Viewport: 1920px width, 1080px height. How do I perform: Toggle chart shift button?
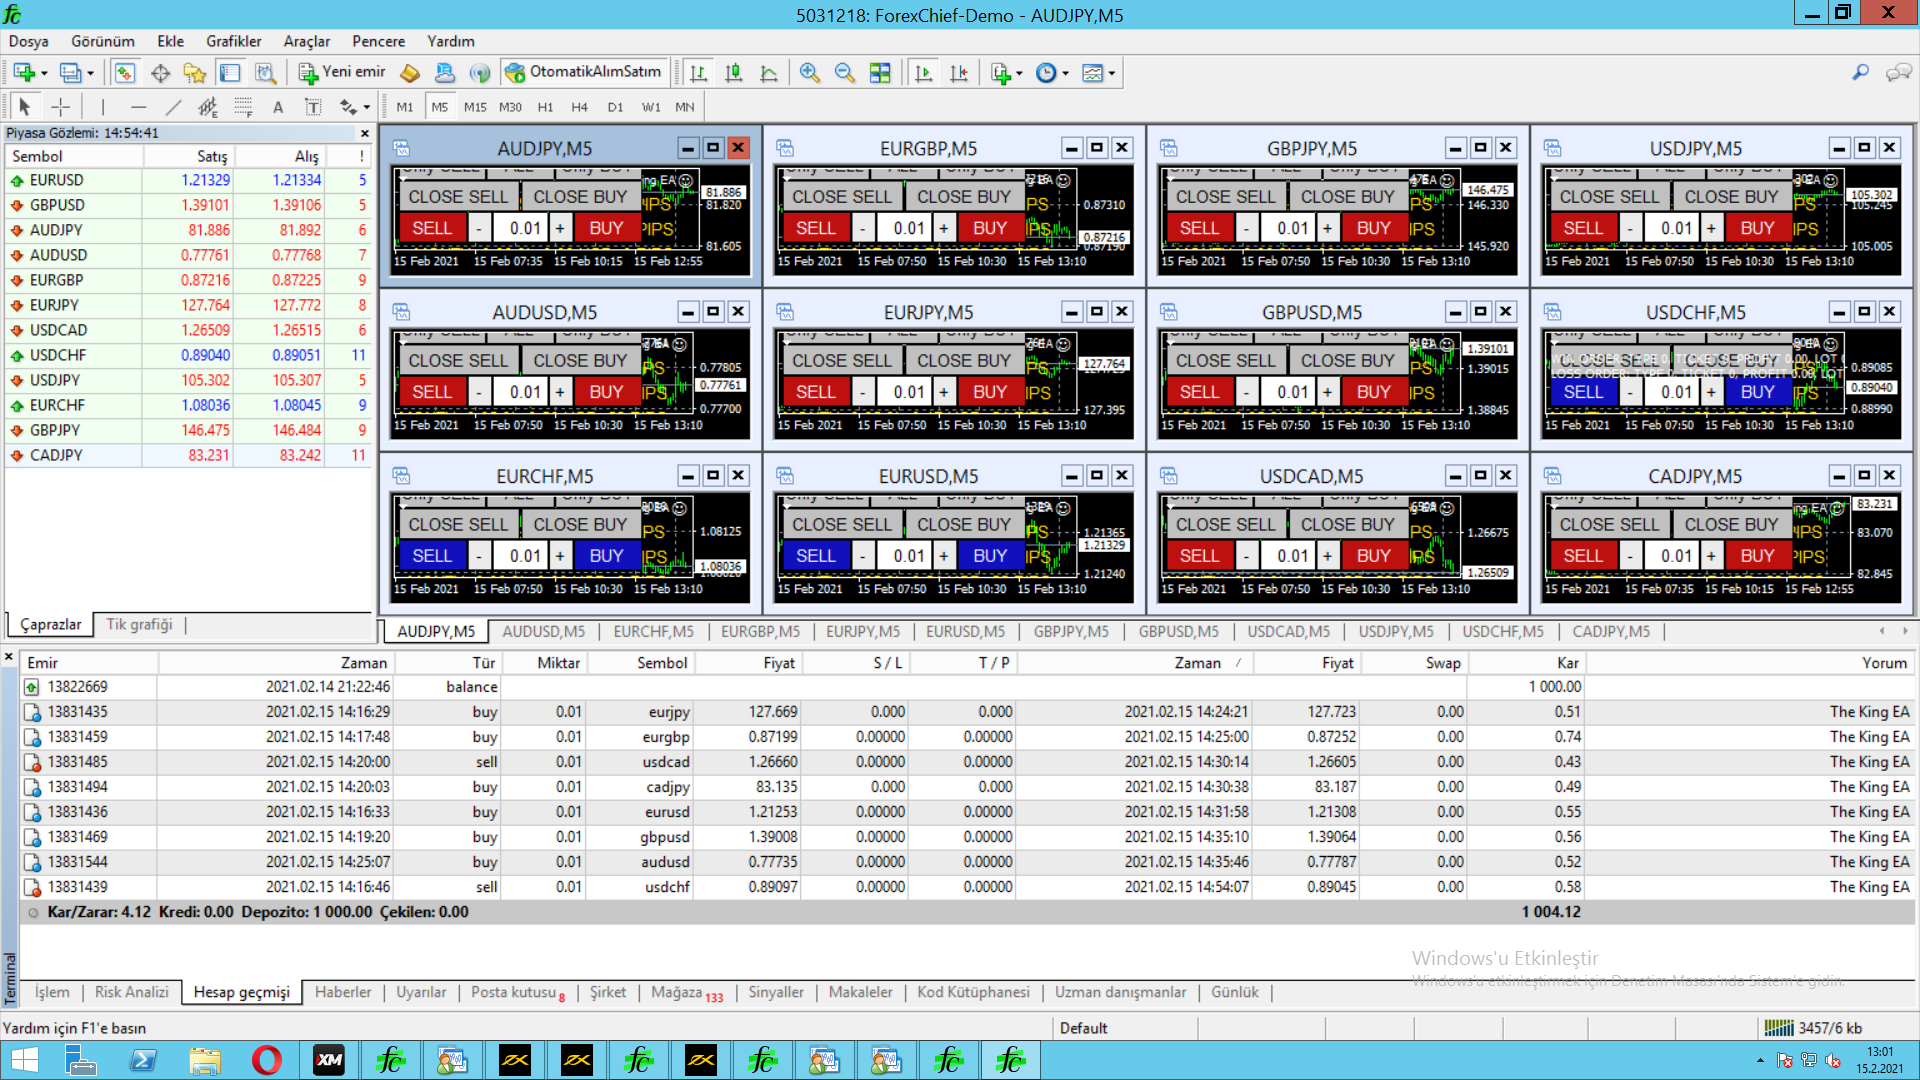click(x=958, y=73)
